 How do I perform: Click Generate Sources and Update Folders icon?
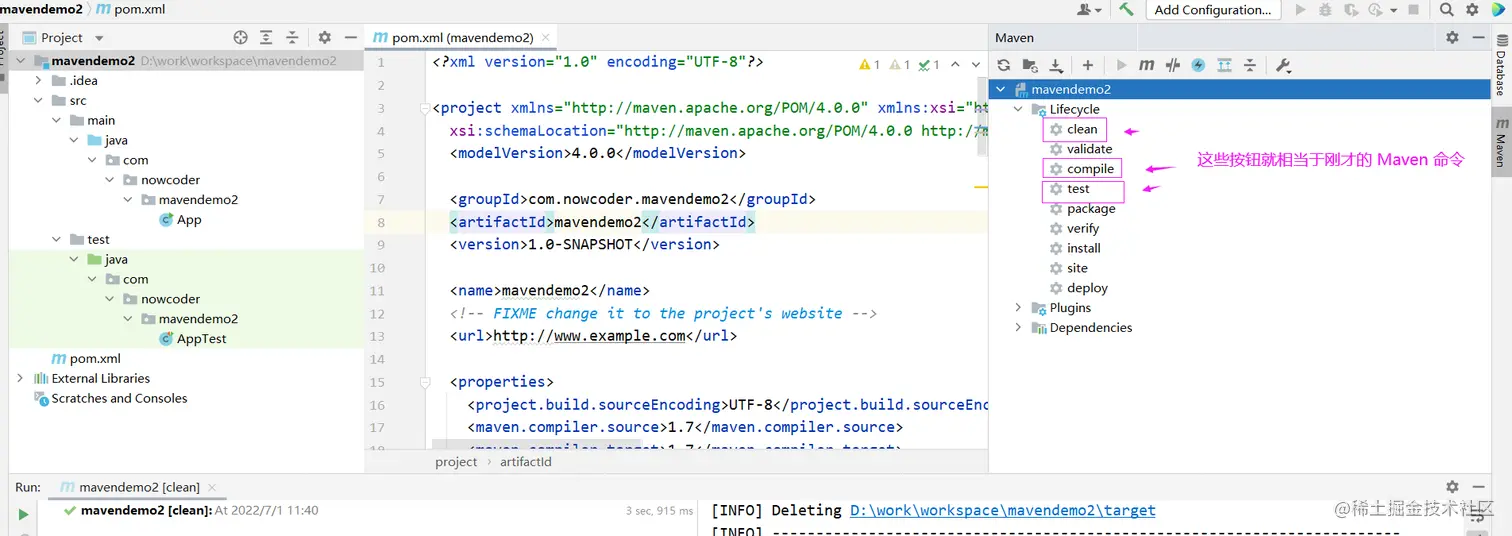(x=1030, y=65)
